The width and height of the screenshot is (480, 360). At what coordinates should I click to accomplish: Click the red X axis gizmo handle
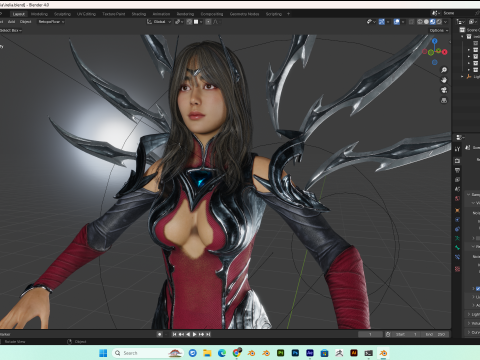pos(445,52)
